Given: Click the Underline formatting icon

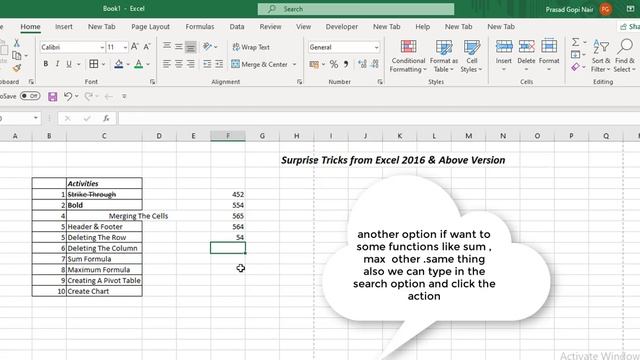Looking at the screenshot, I should pos(69,64).
